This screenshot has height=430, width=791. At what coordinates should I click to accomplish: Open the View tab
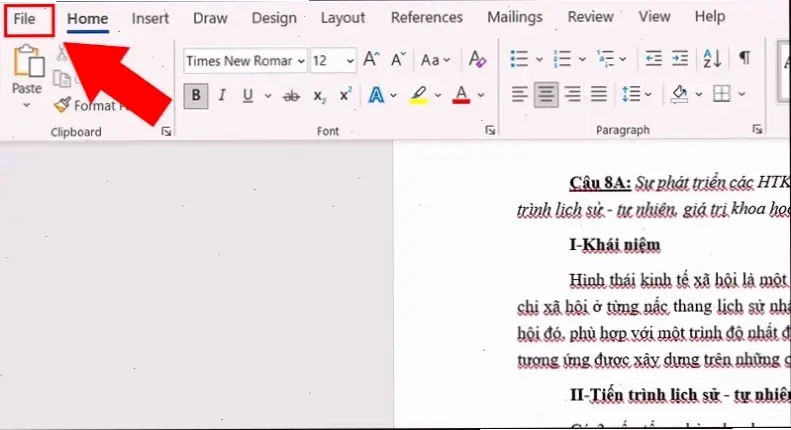click(654, 17)
